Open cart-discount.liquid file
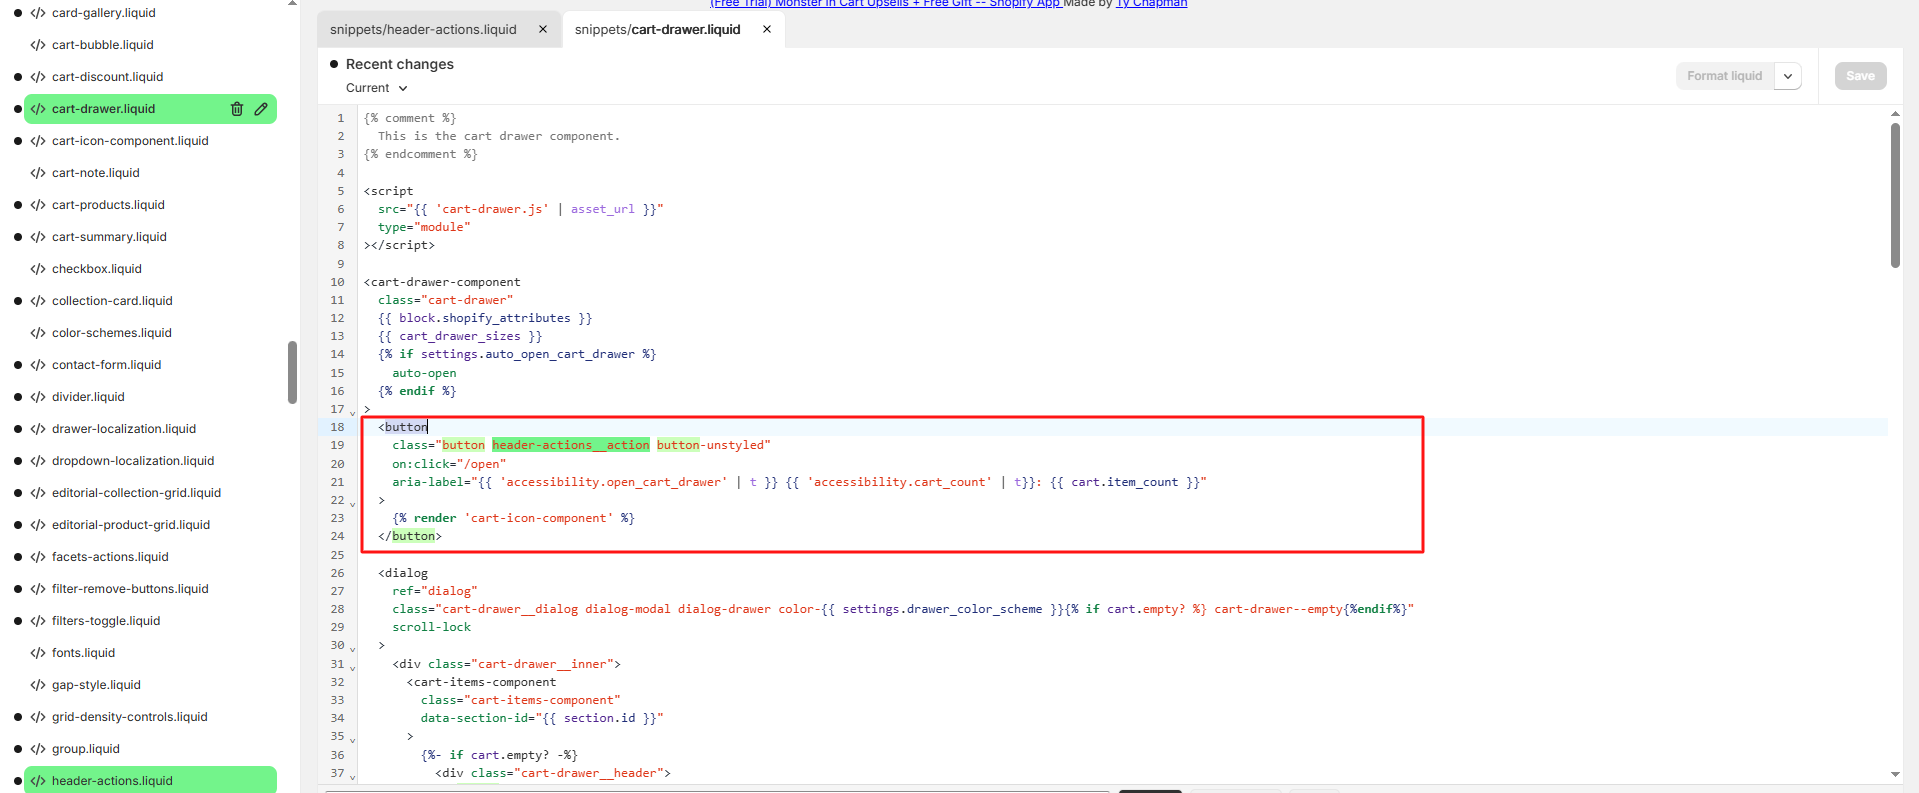The height and width of the screenshot is (793, 1919). pyautogui.click(x=107, y=77)
